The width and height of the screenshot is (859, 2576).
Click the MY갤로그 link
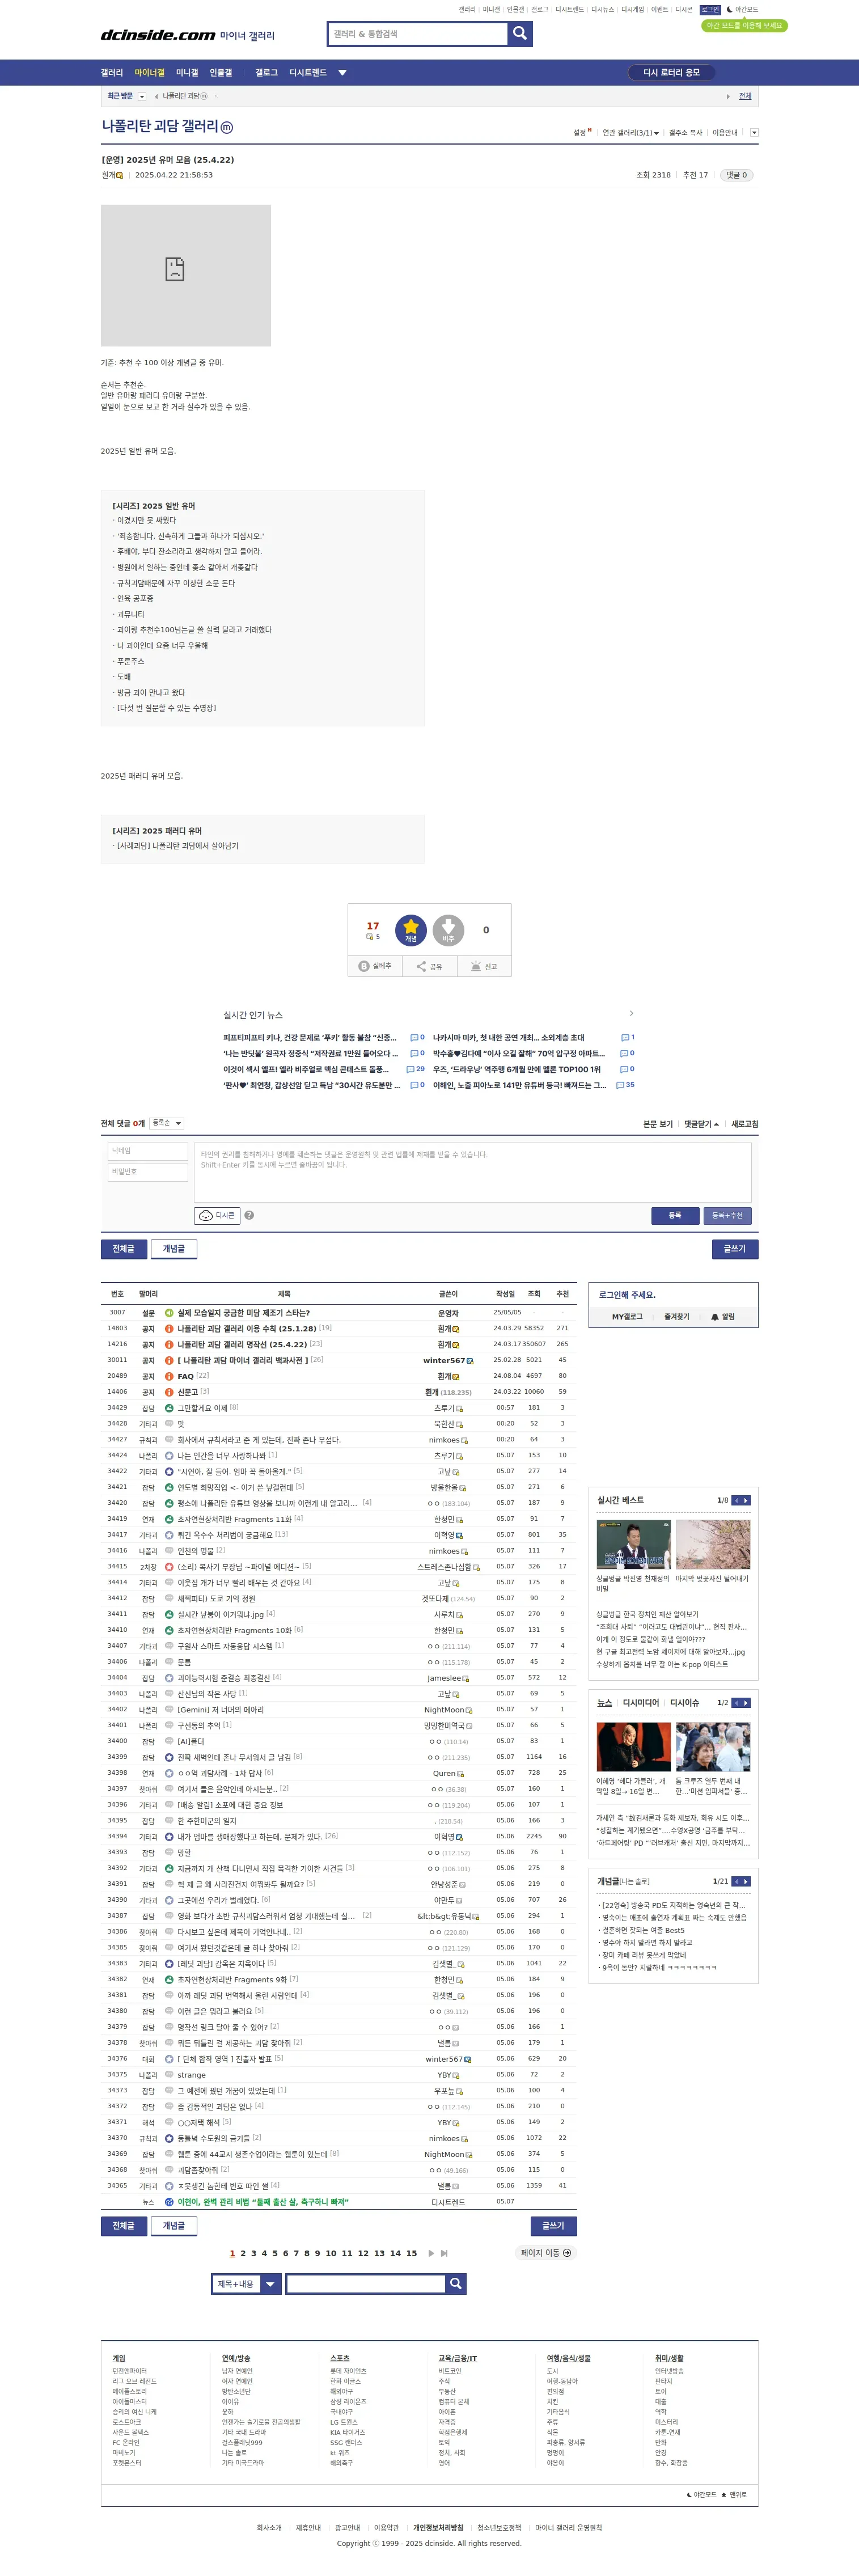627,1316
